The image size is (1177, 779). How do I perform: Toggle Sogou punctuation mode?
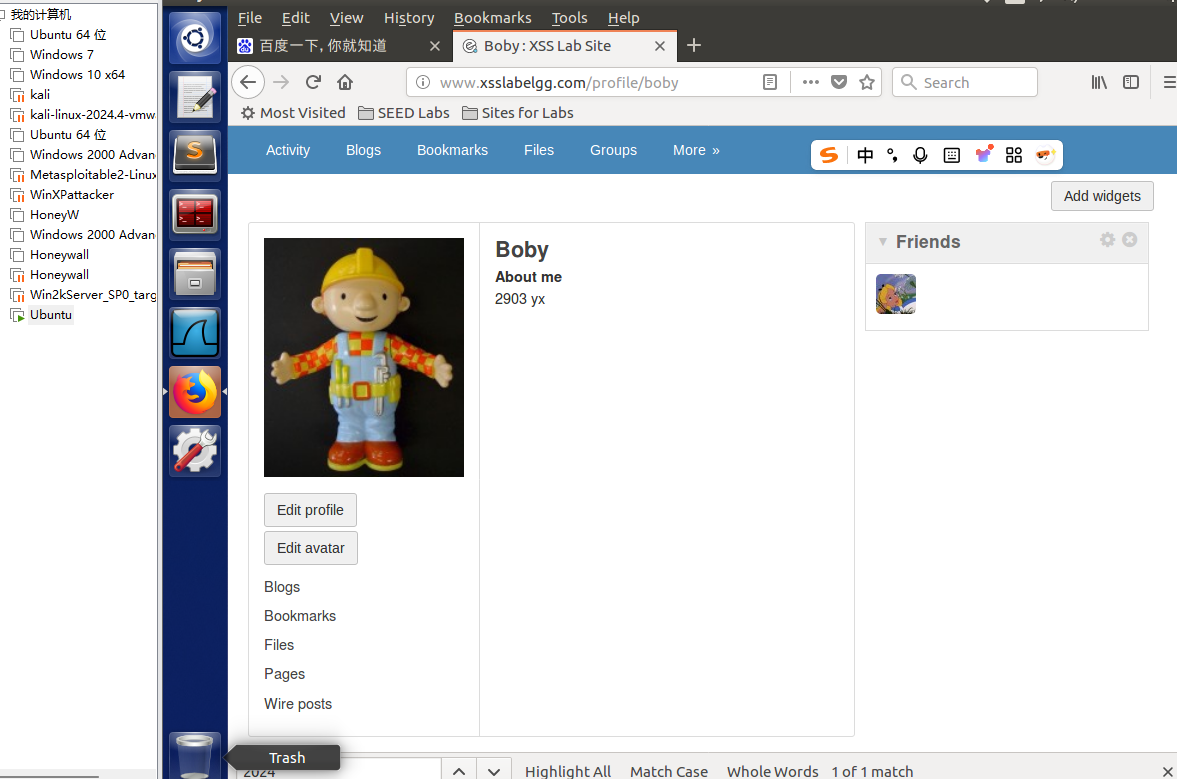click(893, 155)
